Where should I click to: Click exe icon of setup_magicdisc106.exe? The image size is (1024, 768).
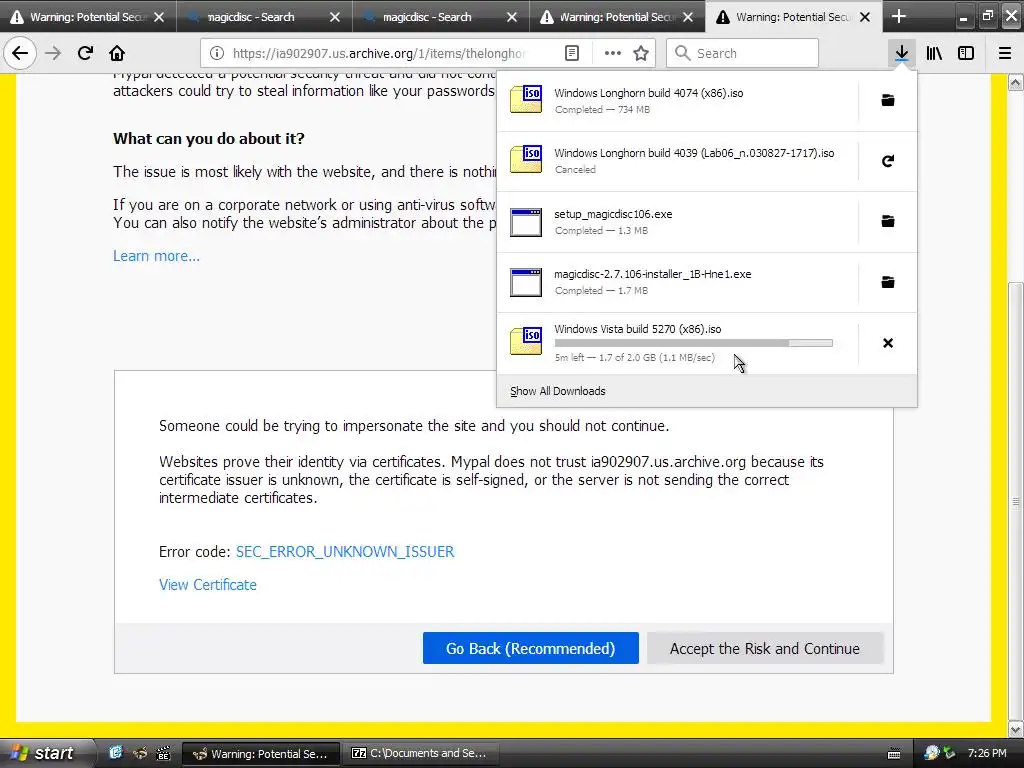tap(526, 221)
